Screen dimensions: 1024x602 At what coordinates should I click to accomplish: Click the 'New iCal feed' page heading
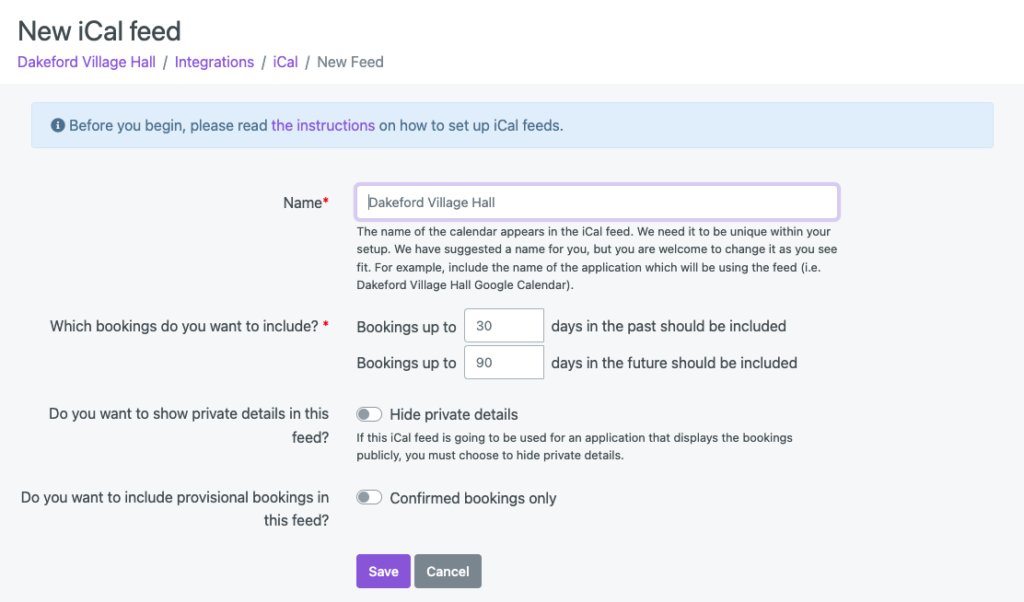tap(99, 31)
